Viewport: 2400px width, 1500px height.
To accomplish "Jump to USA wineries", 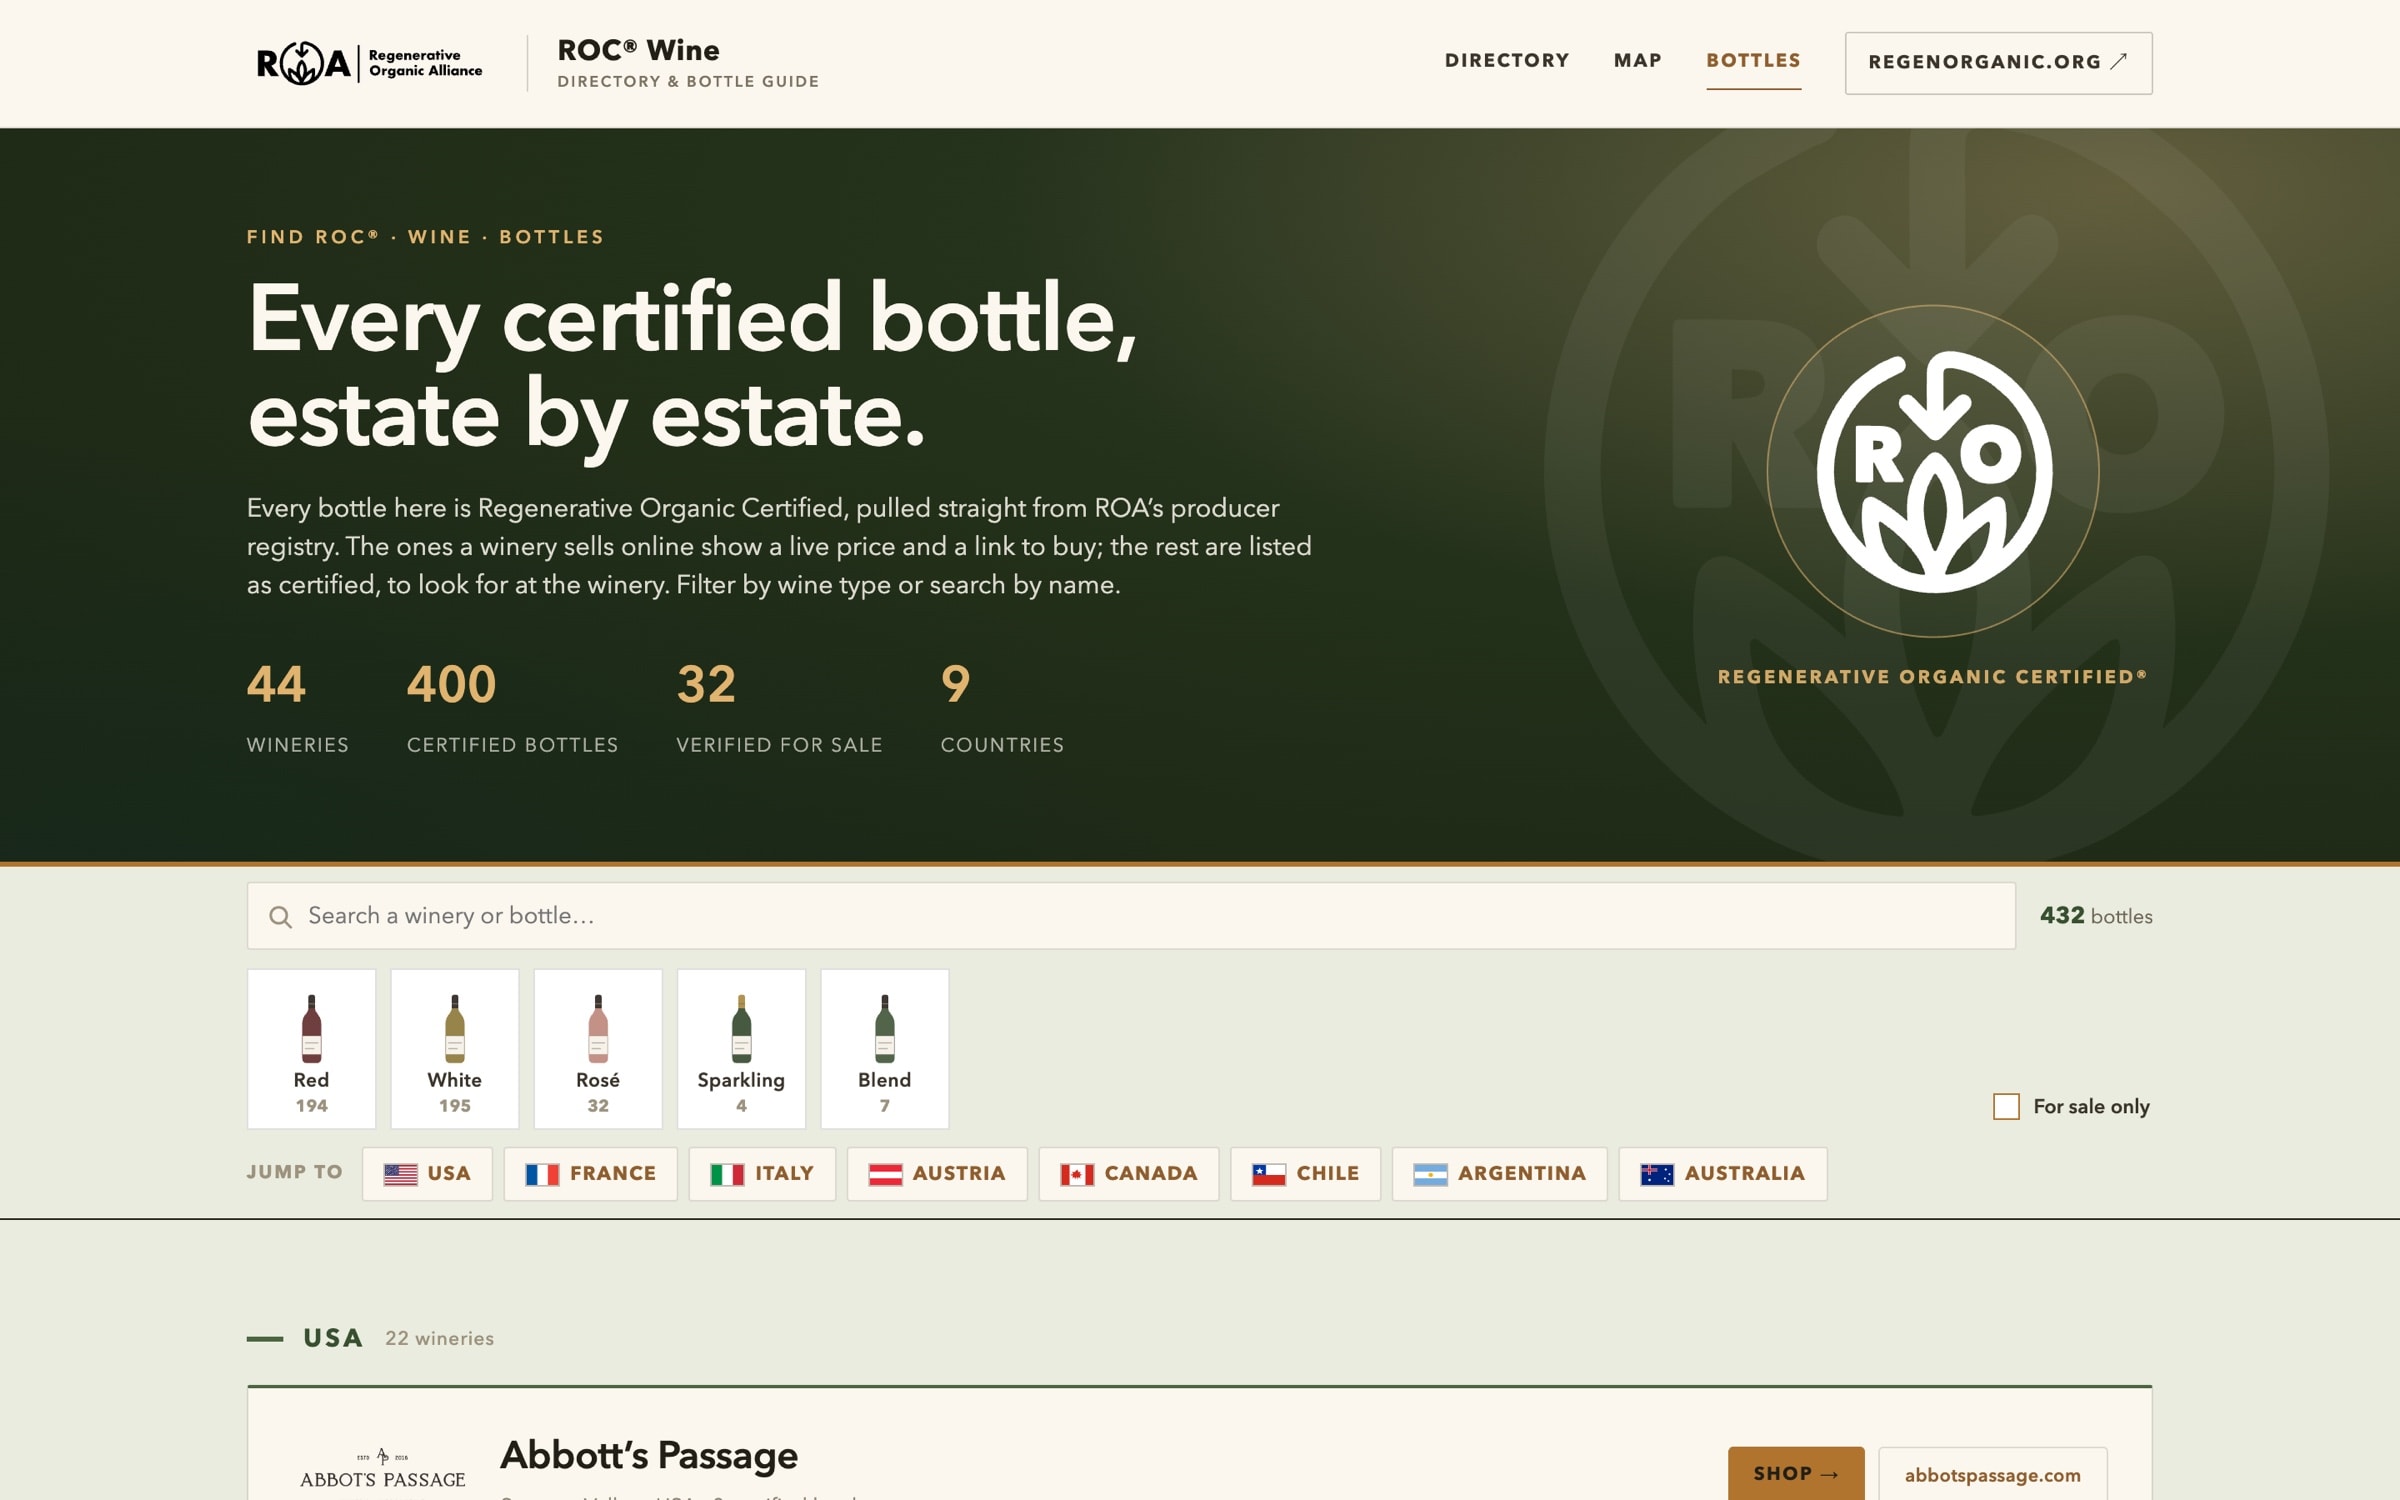I will [x=427, y=1174].
